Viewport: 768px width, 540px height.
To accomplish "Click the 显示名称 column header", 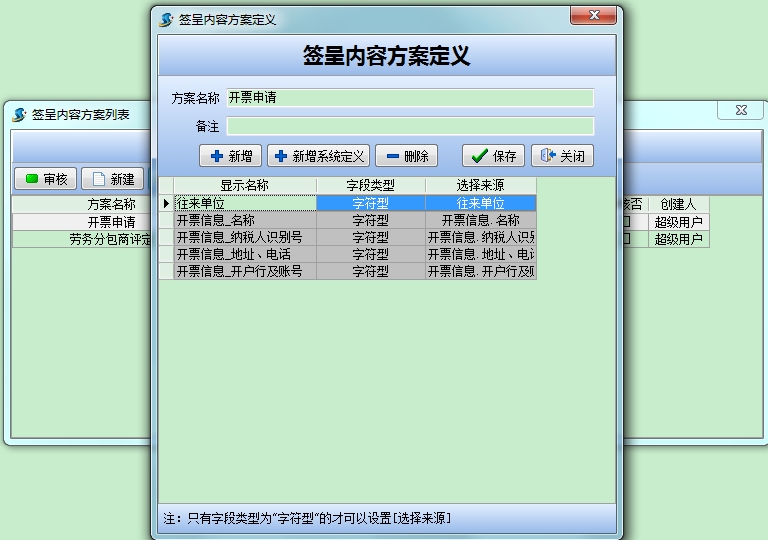I will (245, 186).
